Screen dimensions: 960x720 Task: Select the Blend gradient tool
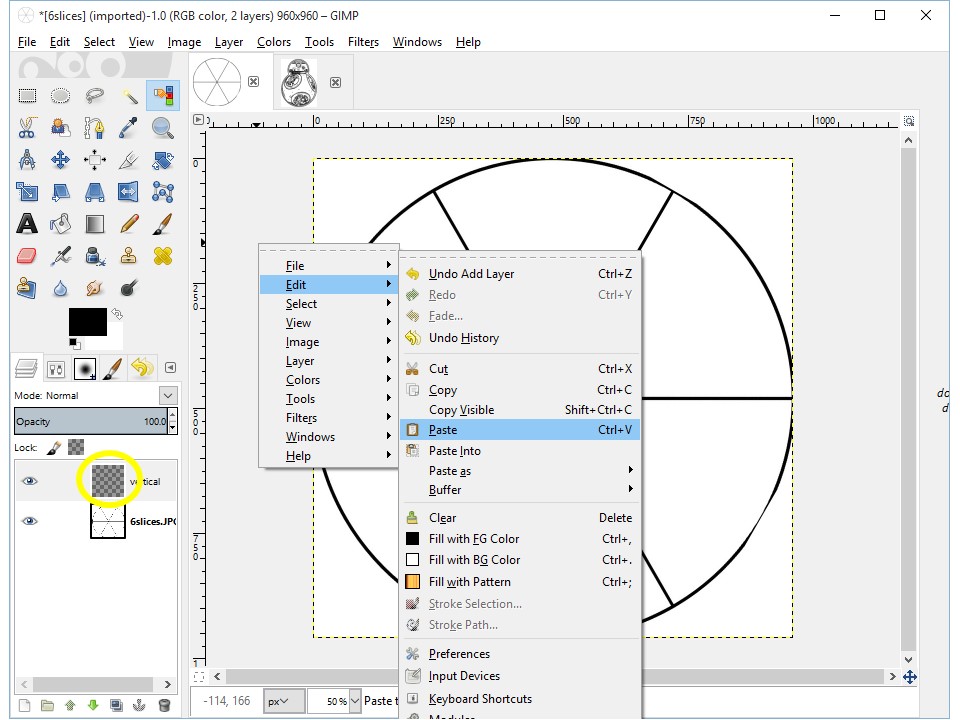[x=94, y=224]
